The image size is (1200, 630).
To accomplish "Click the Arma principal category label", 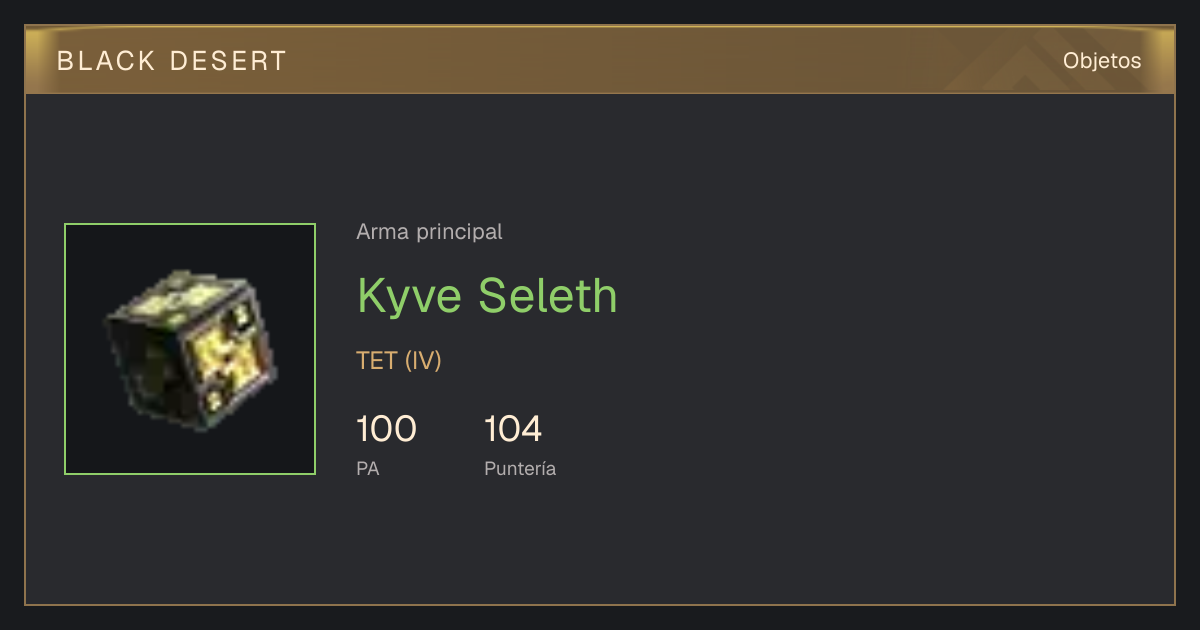I will coord(429,232).
